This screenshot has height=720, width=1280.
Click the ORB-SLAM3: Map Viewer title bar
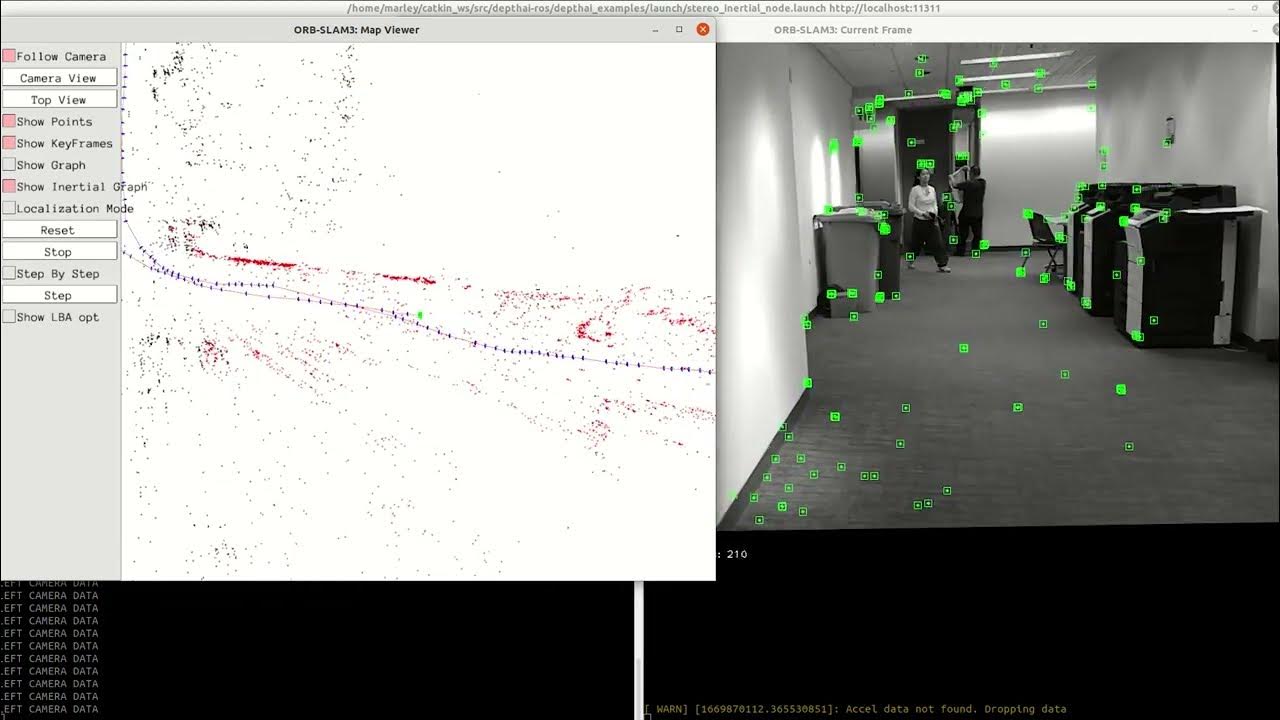357,30
